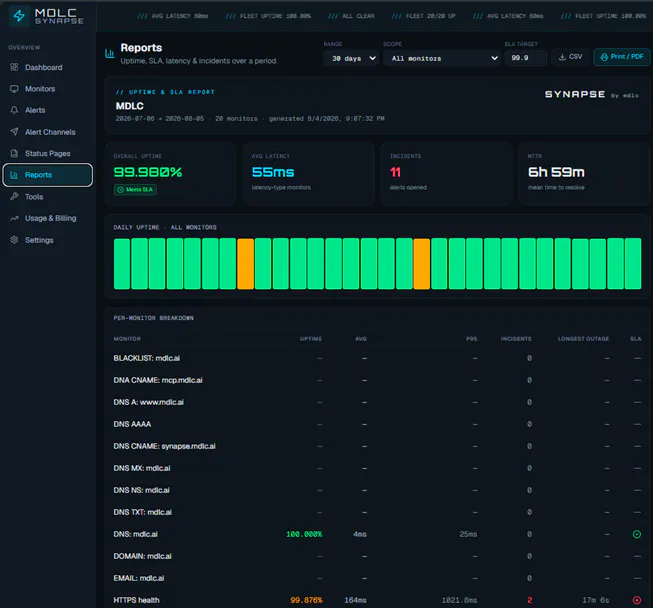Click the Print / PDF button
The width and height of the screenshot is (653, 608).
point(621,57)
